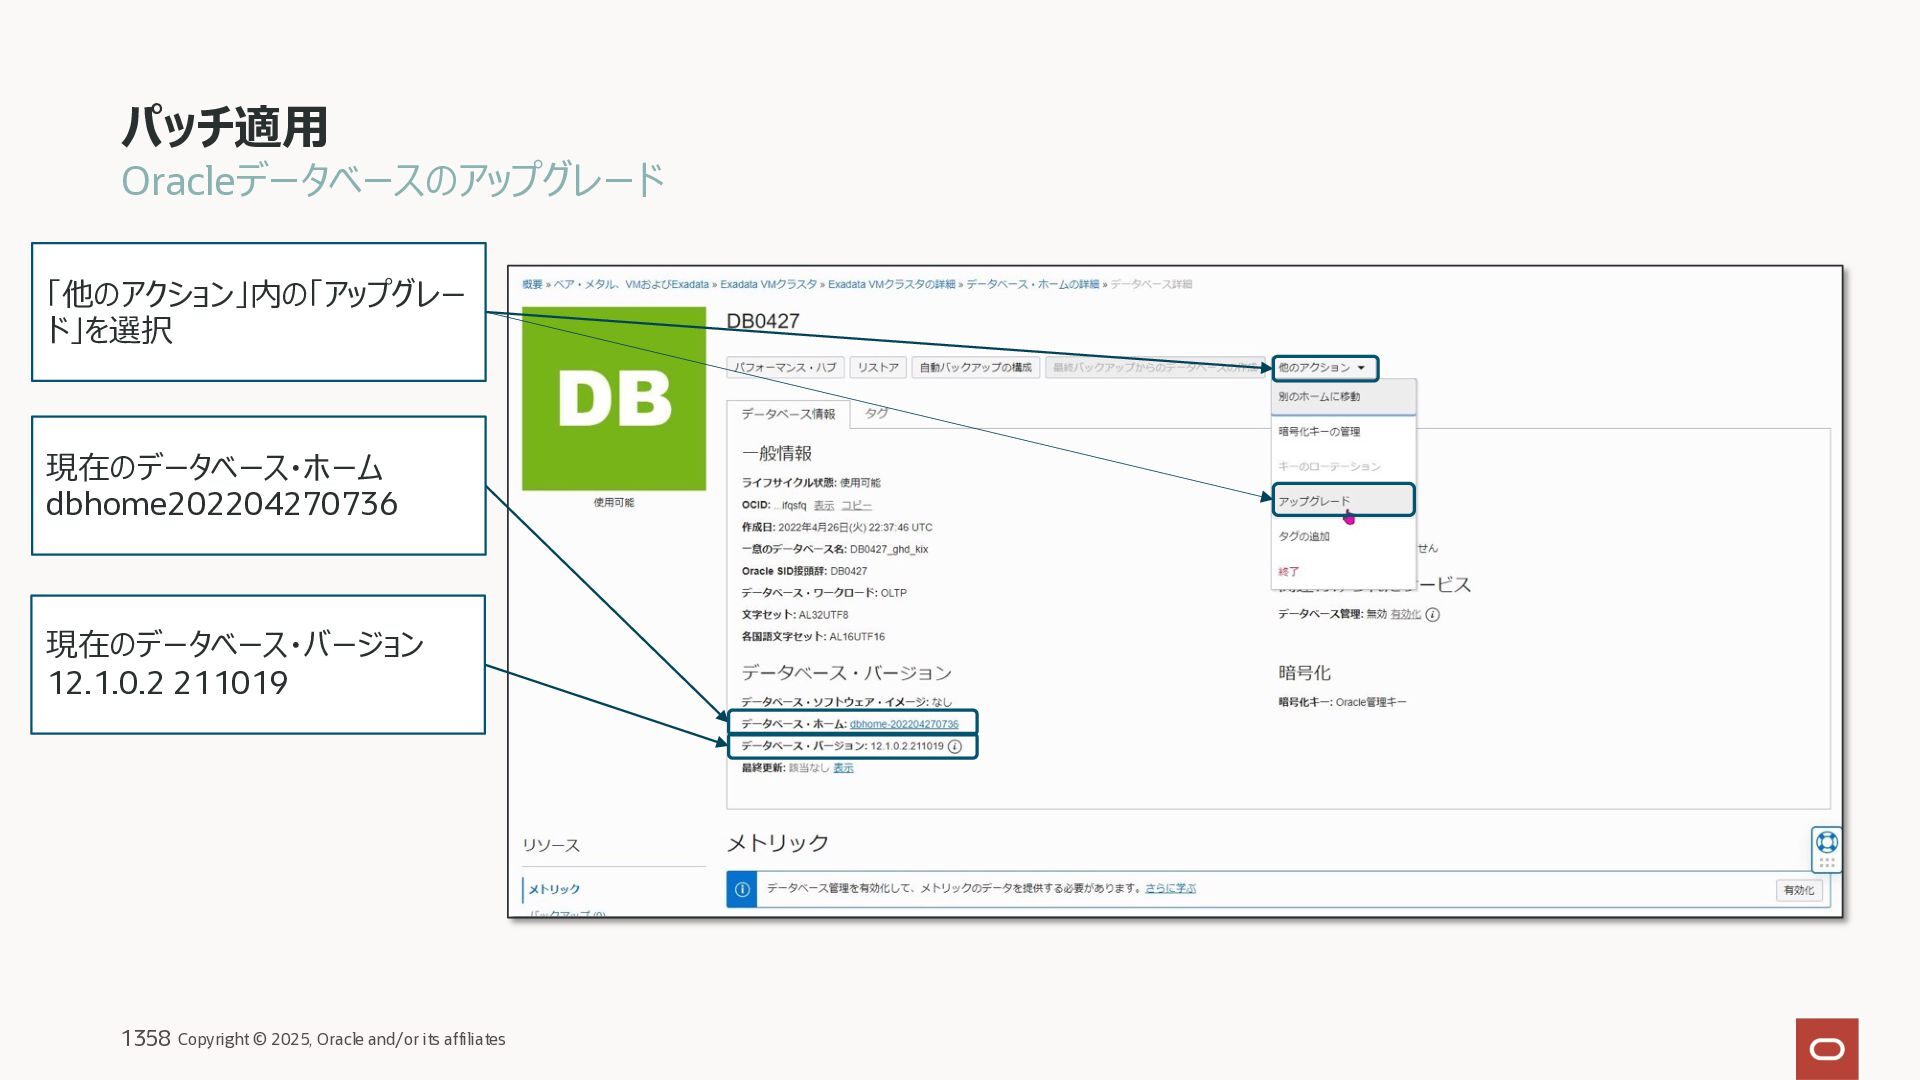This screenshot has width=1920, height=1080.
Task: Click info icon beside データベース・バージョン
Action: [x=955, y=747]
